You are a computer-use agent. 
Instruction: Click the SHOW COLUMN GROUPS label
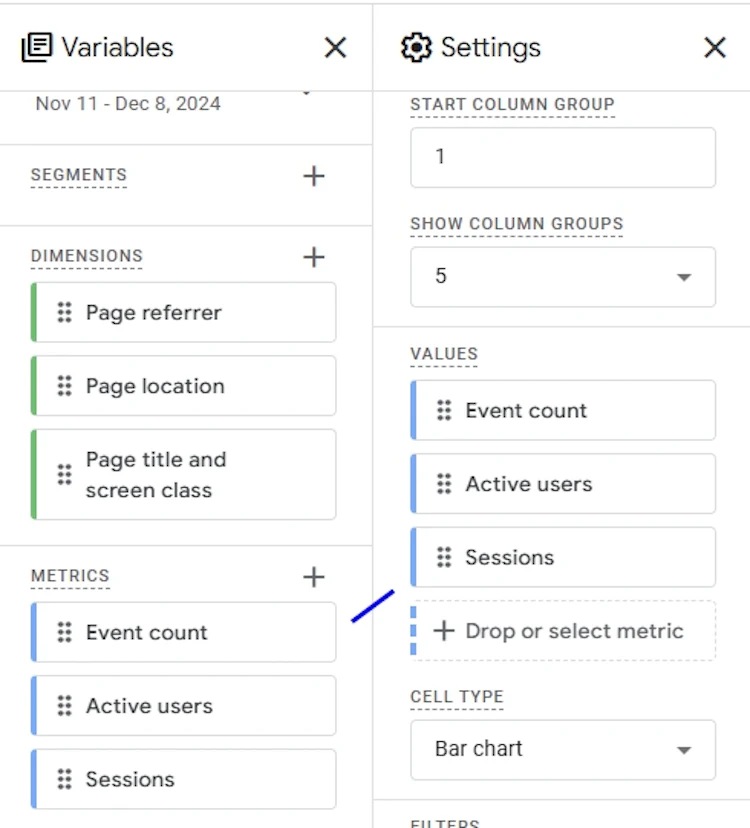(x=517, y=224)
